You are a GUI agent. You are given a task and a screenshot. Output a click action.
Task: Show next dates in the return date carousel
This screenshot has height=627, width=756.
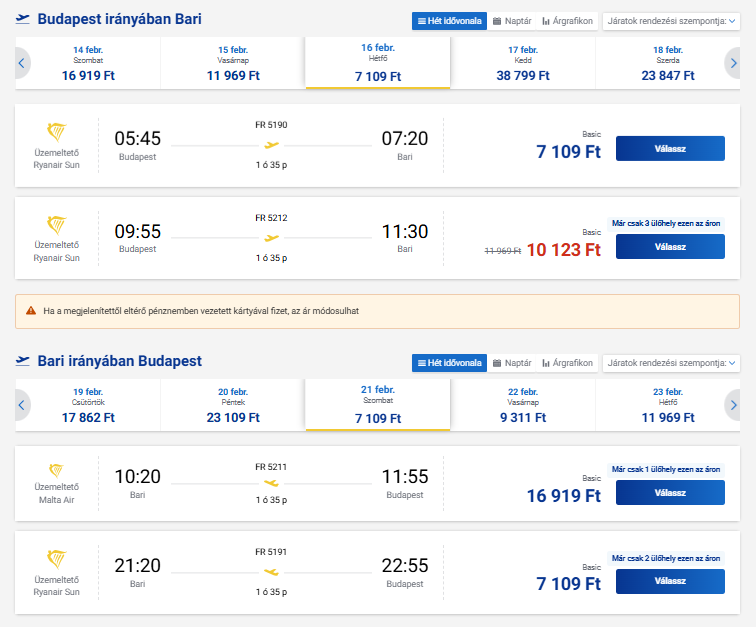(733, 404)
